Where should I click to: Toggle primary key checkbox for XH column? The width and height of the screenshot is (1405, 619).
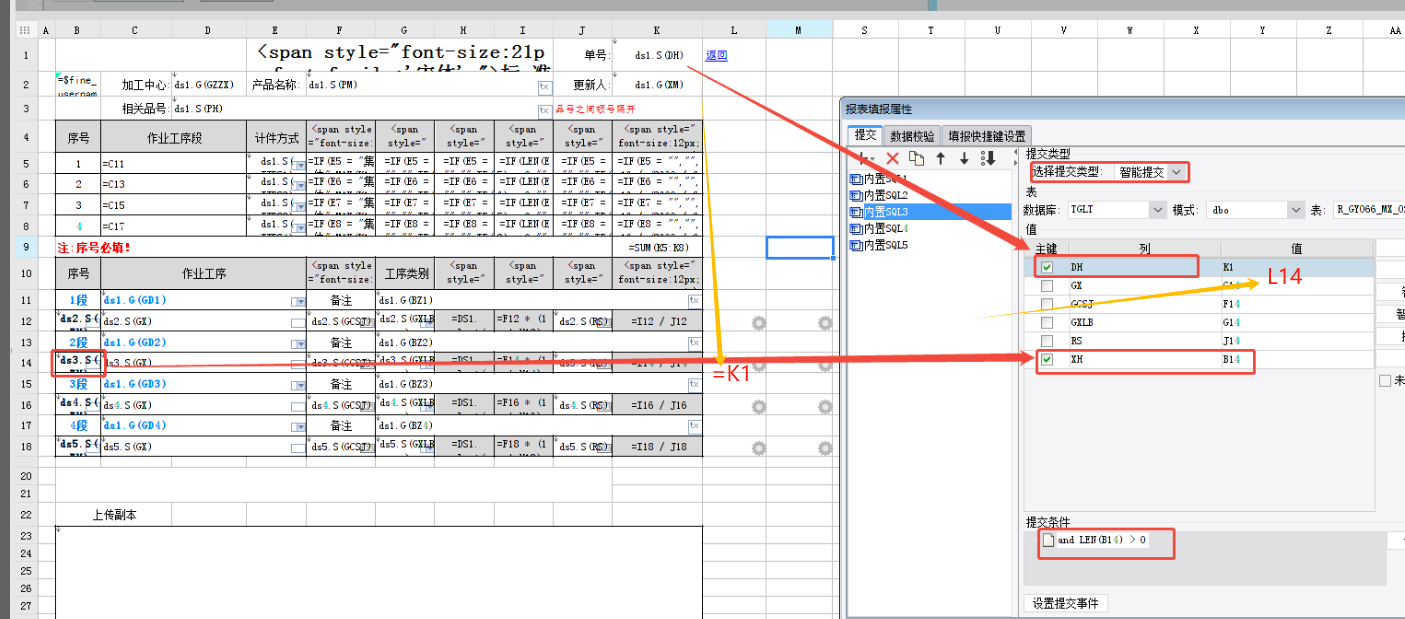coord(1046,359)
